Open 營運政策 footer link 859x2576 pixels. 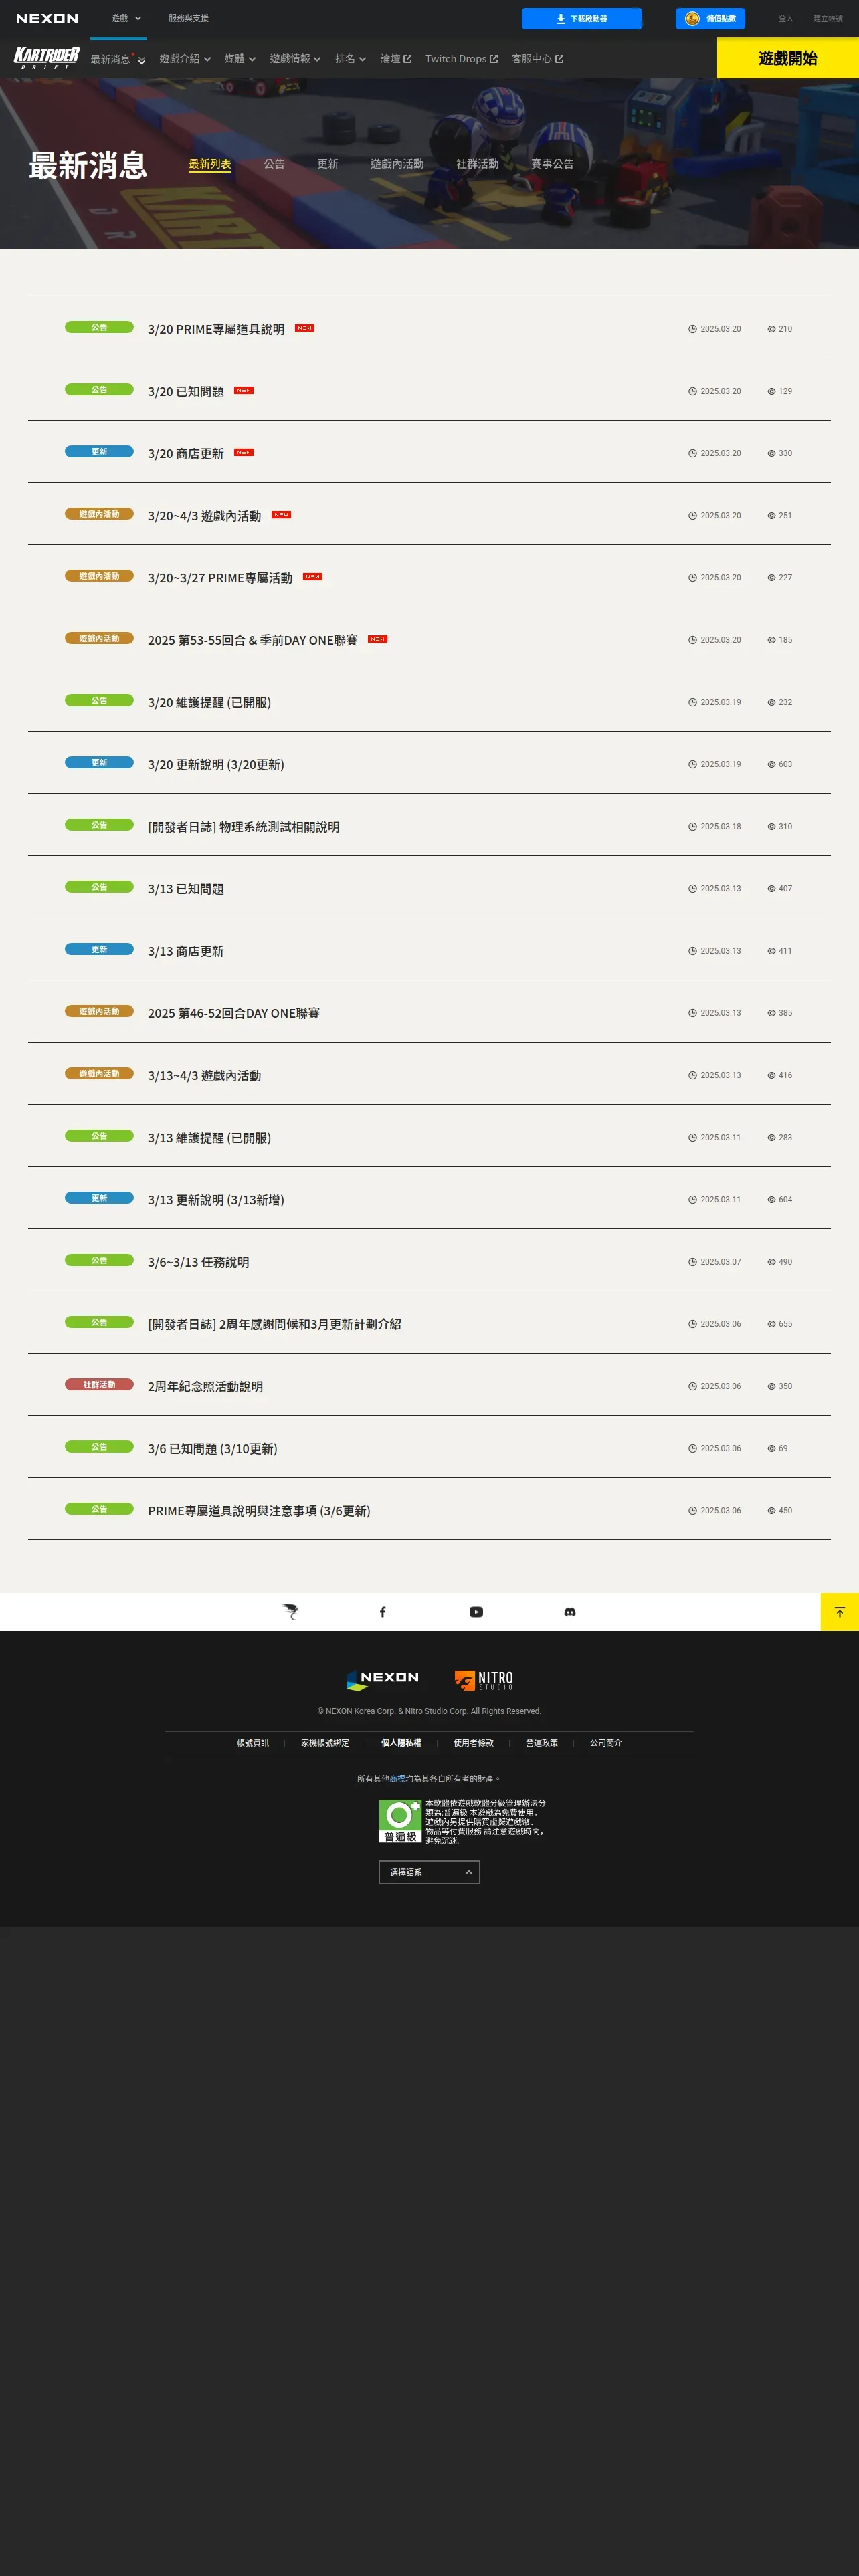click(542, 1743)
